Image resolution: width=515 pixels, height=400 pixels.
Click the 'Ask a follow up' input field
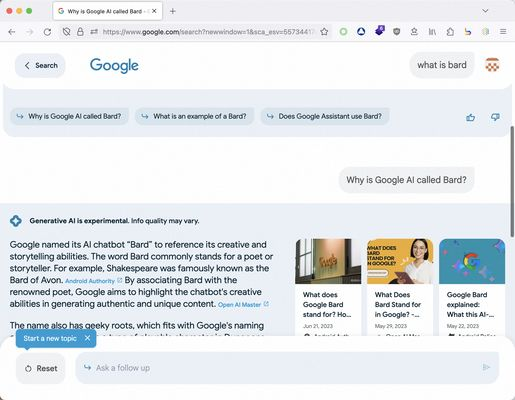coord(287,368)
